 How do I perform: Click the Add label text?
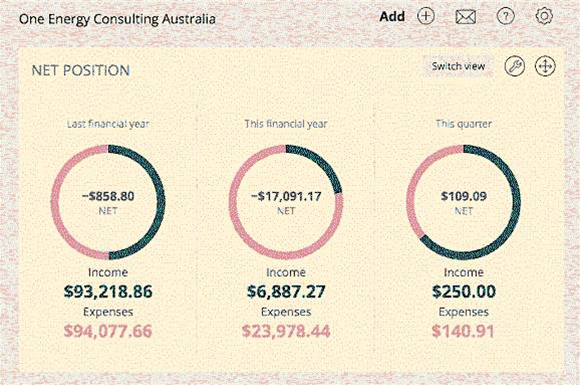tap(392, 17)
